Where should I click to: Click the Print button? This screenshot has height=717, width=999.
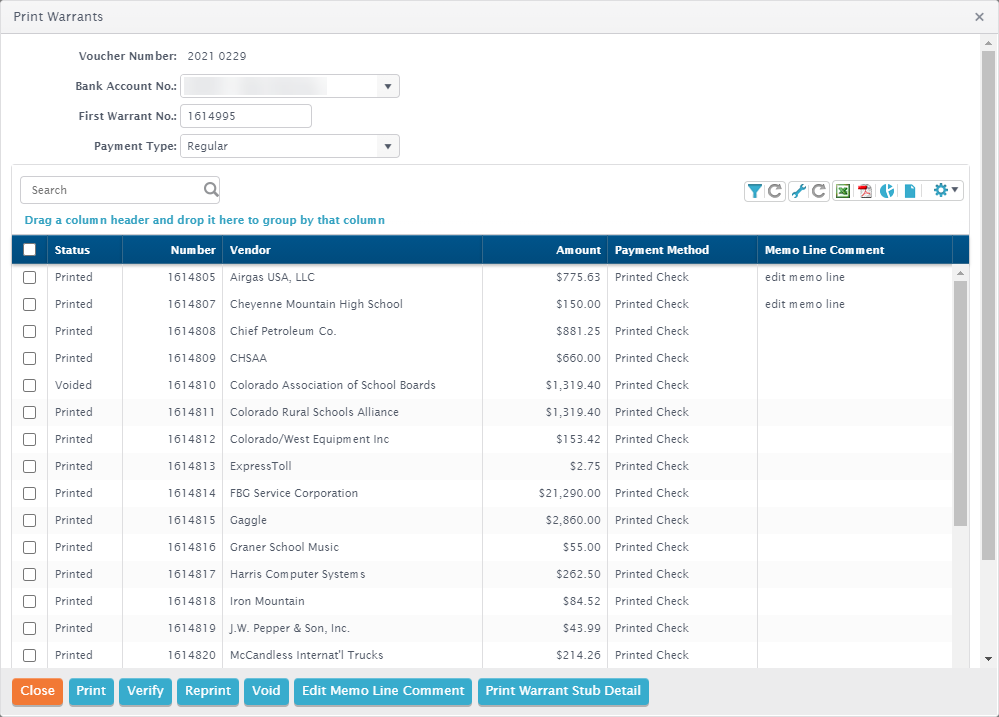tap(91, 692)
